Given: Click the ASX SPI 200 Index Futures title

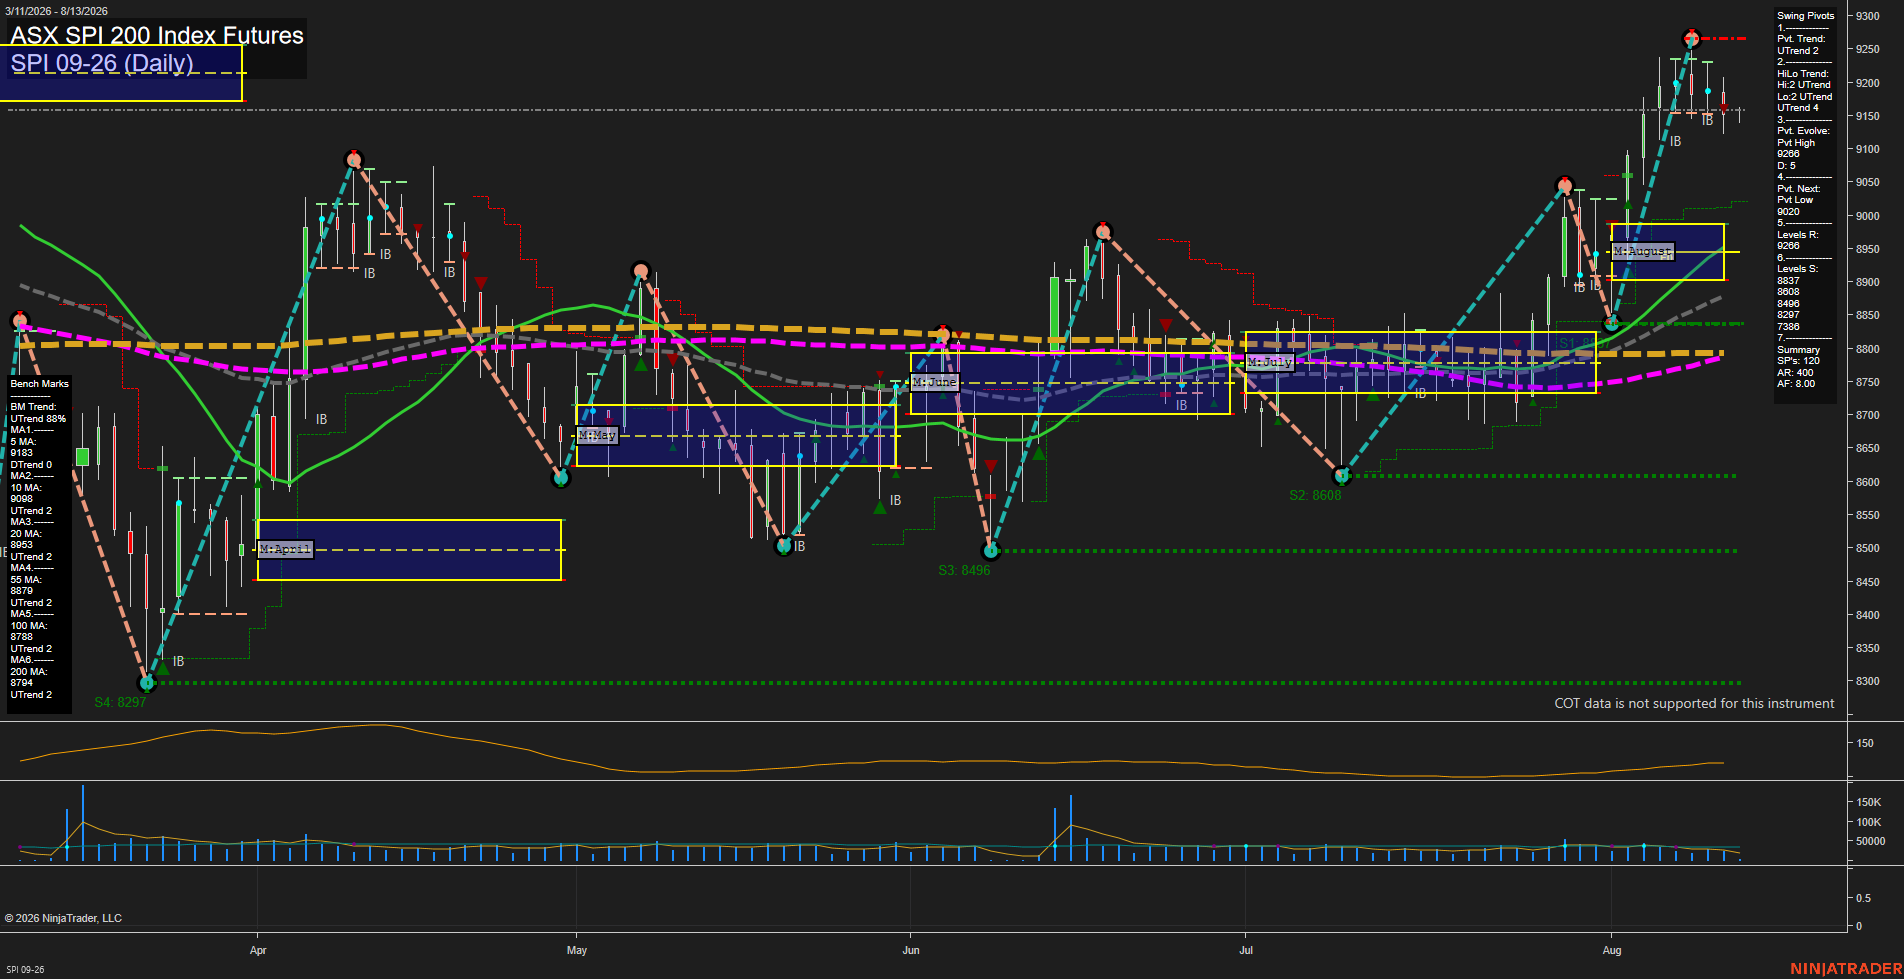Looking at the screenshot, I should click(157, 35).
